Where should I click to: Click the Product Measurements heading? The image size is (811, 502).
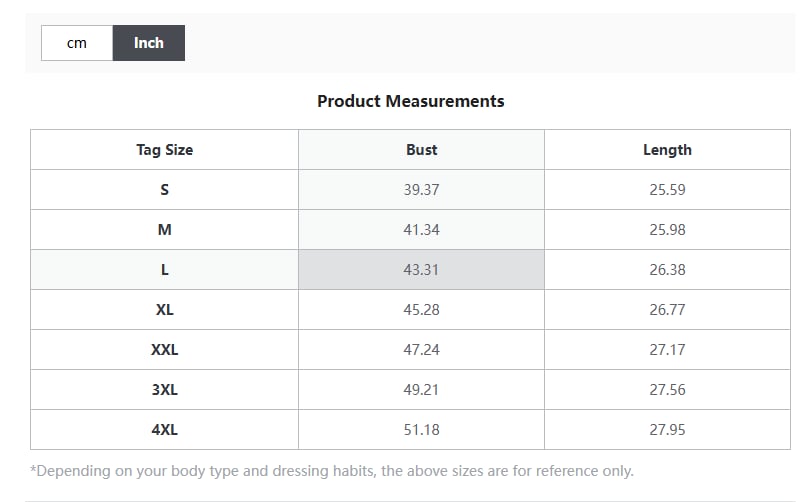click(x=410, y=101)
